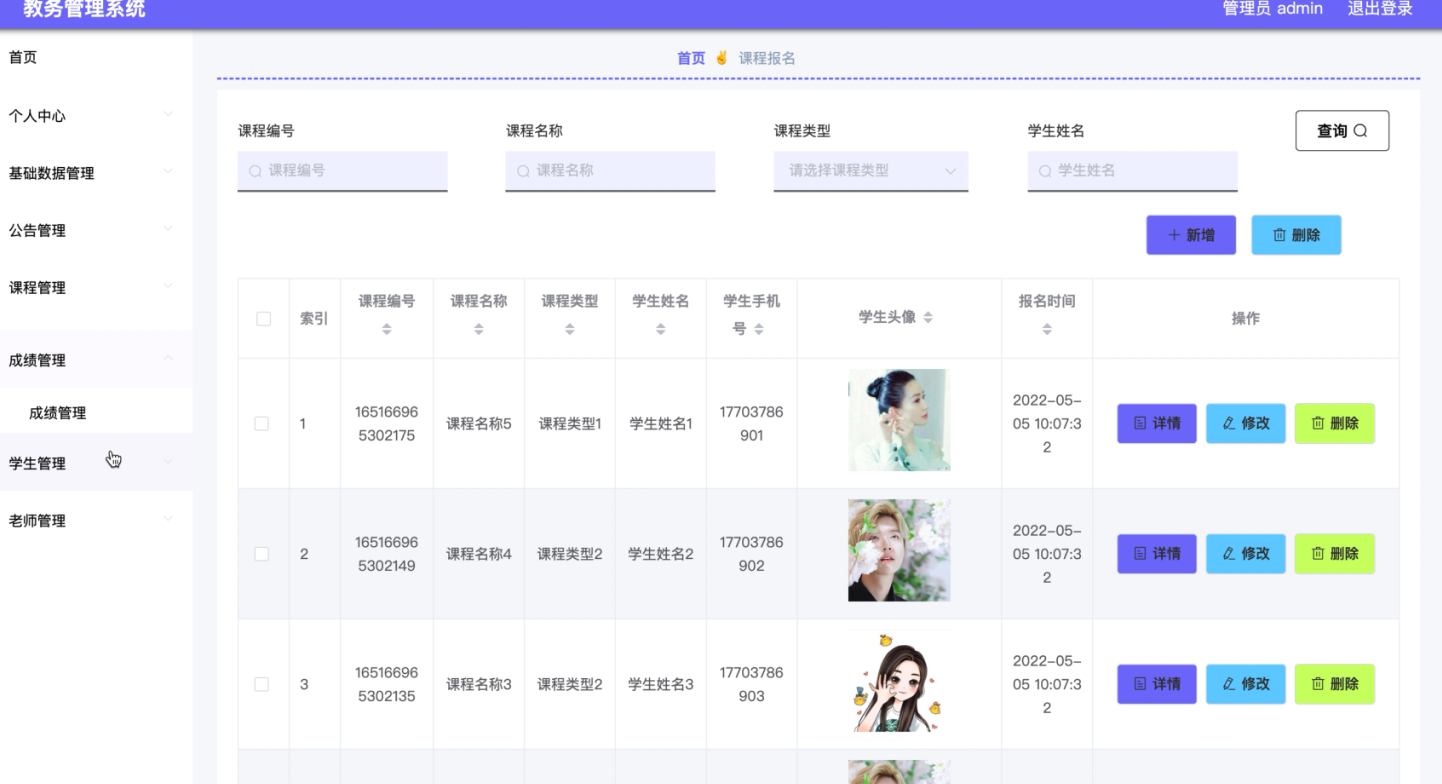
Task: Click the 课程名称5 cell
Action: (479, 424)
